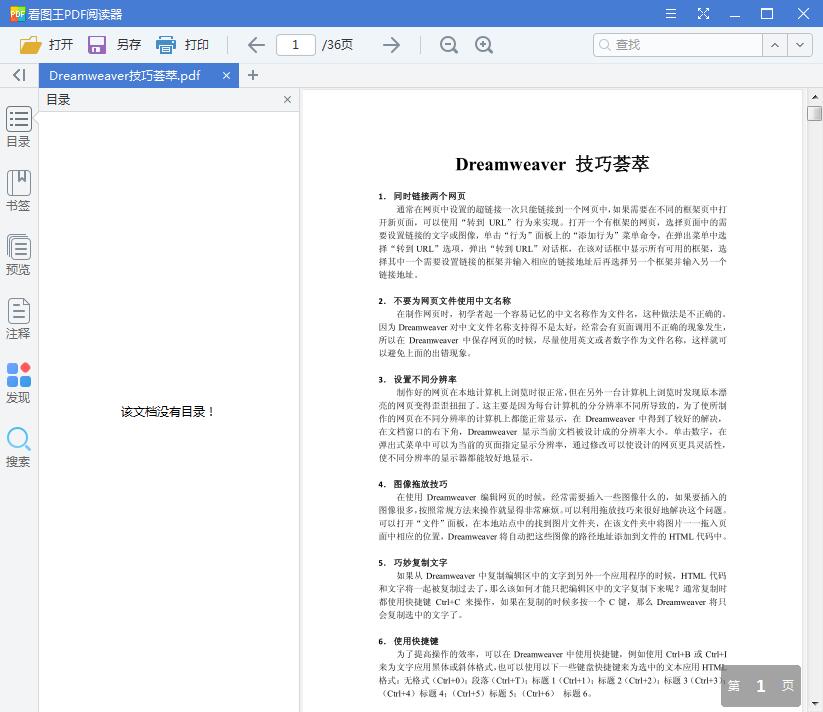Viewport: 823px width, 712px height.
Task: Switch to the Dreamweaver技巧荟萃.pdf tab
Action: [125, 75]
